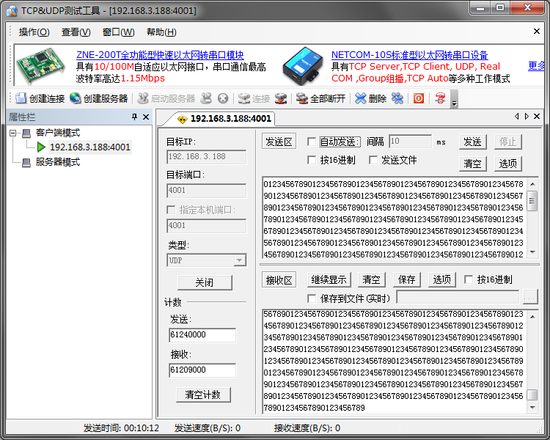550x440 pixels.
Task: Select 192.168.3.188:4001 in the client tree
Action: coord(90,147)
